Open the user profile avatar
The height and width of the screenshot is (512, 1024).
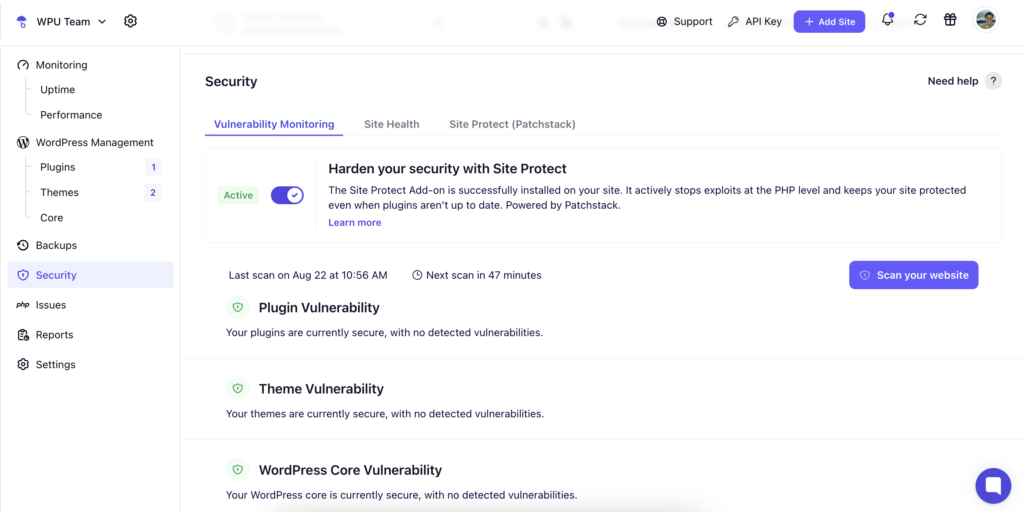(x=986, y=20)
